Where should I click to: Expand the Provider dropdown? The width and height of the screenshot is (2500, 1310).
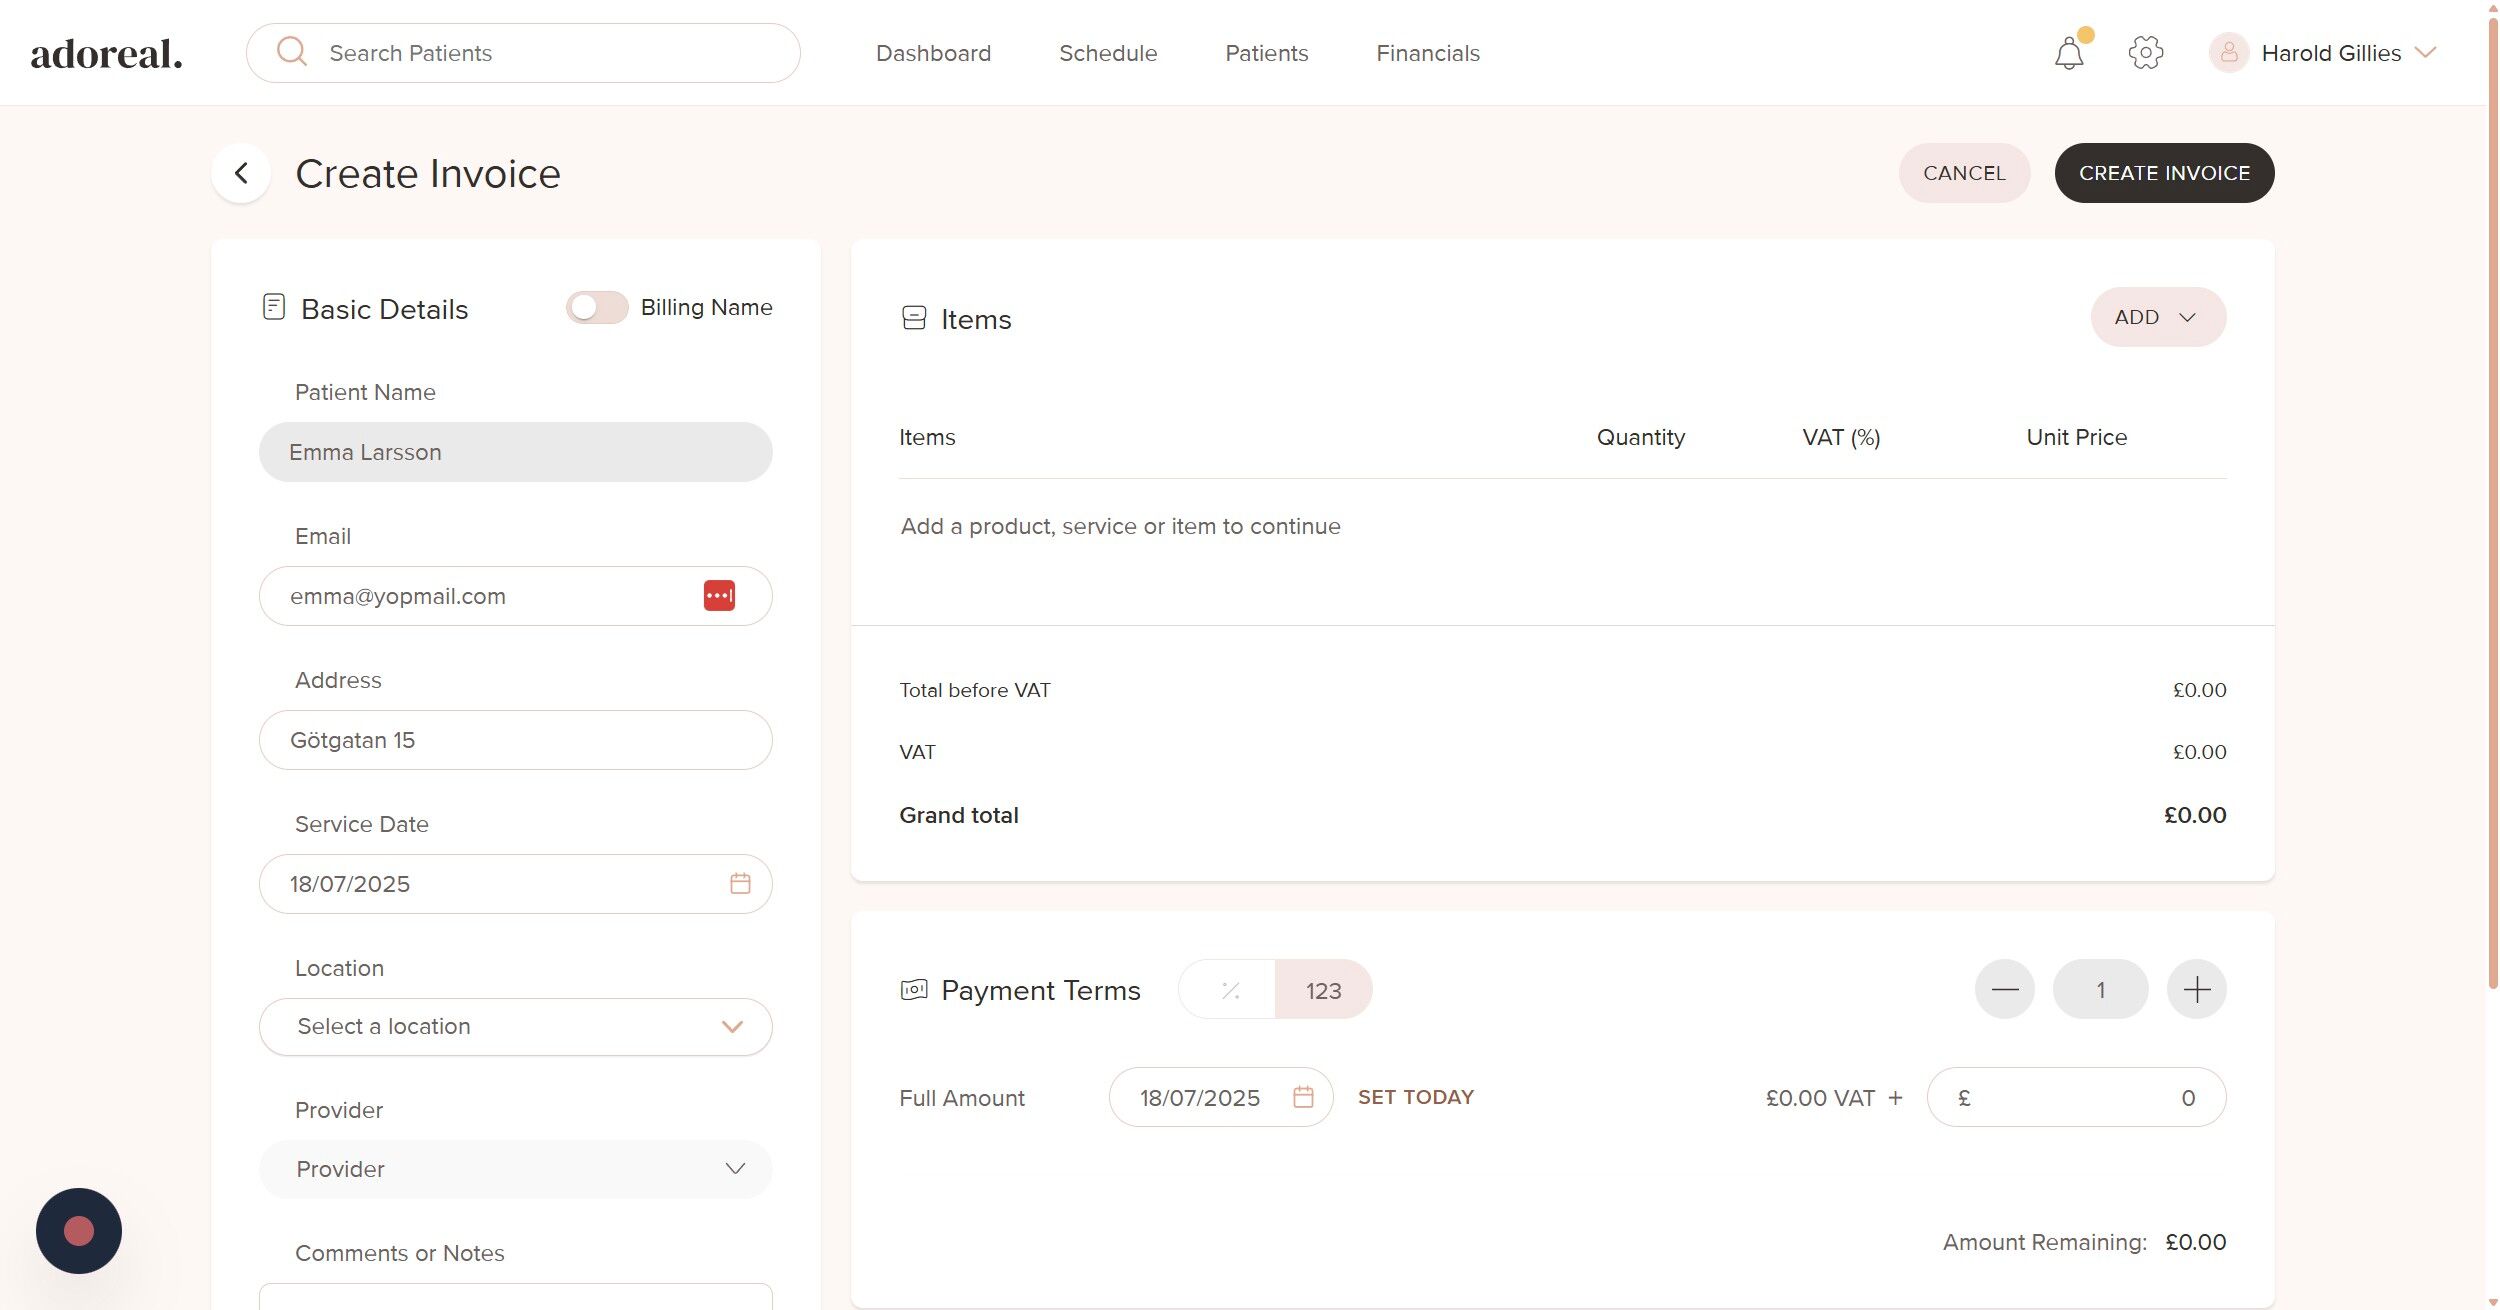pyautogui.click(x=515, y=1169)
